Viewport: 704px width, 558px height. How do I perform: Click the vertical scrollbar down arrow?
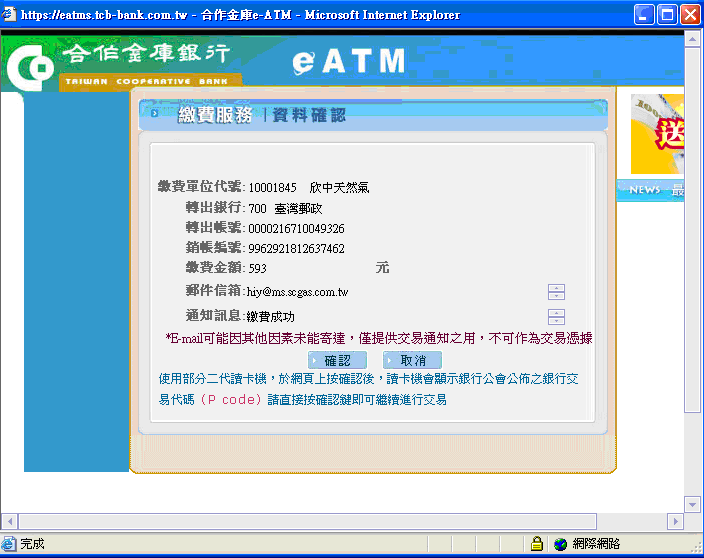692,504
